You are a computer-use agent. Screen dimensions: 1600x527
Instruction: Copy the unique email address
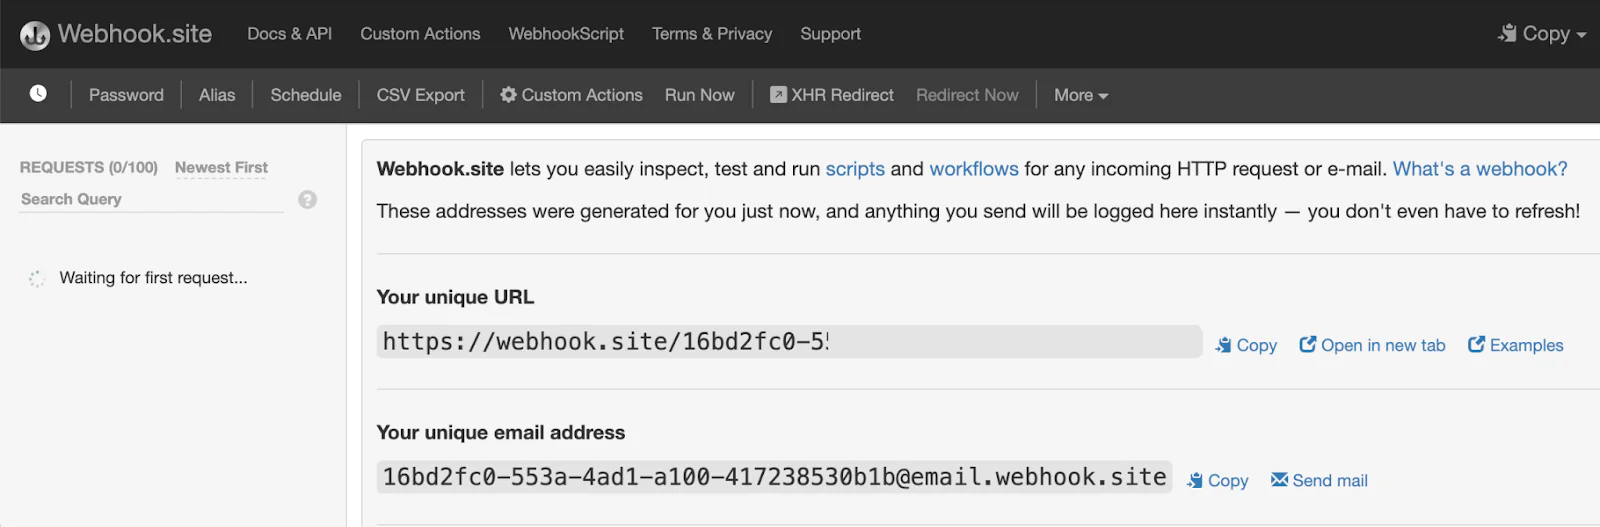pyautogui.click(x=1217, y=481)
